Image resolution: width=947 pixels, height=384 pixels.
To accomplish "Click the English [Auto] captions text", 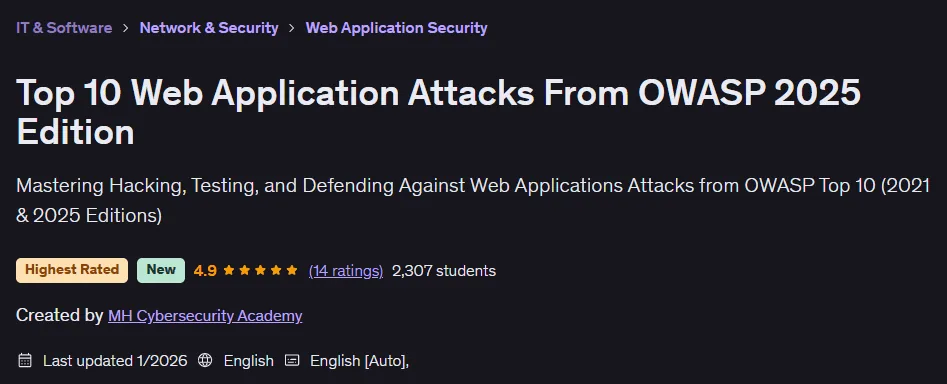I will pyautogui.click(x=359, y=361).
